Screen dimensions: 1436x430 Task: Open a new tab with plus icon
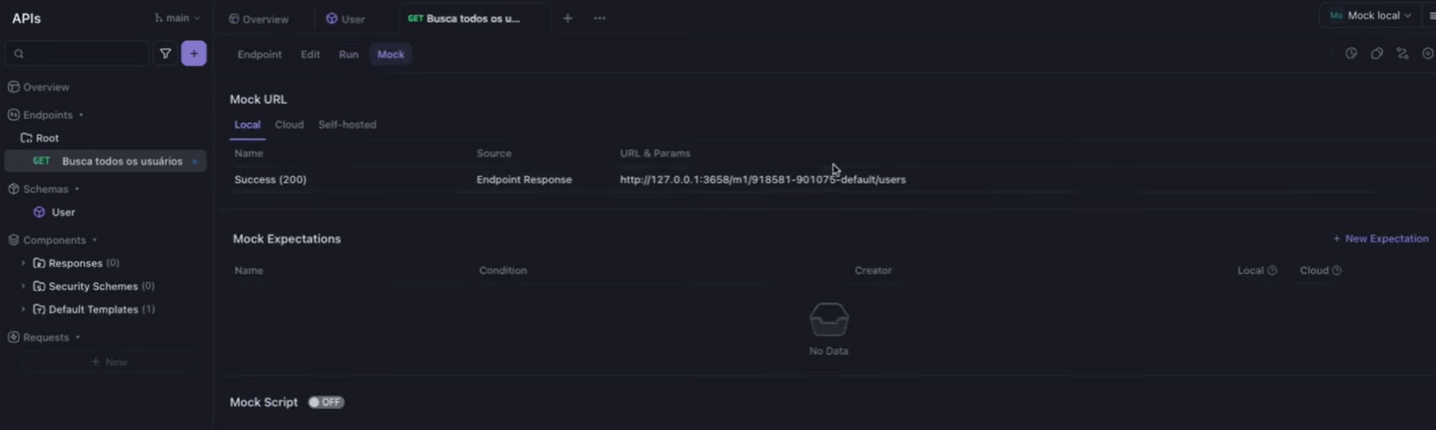(x=567, y=18)
